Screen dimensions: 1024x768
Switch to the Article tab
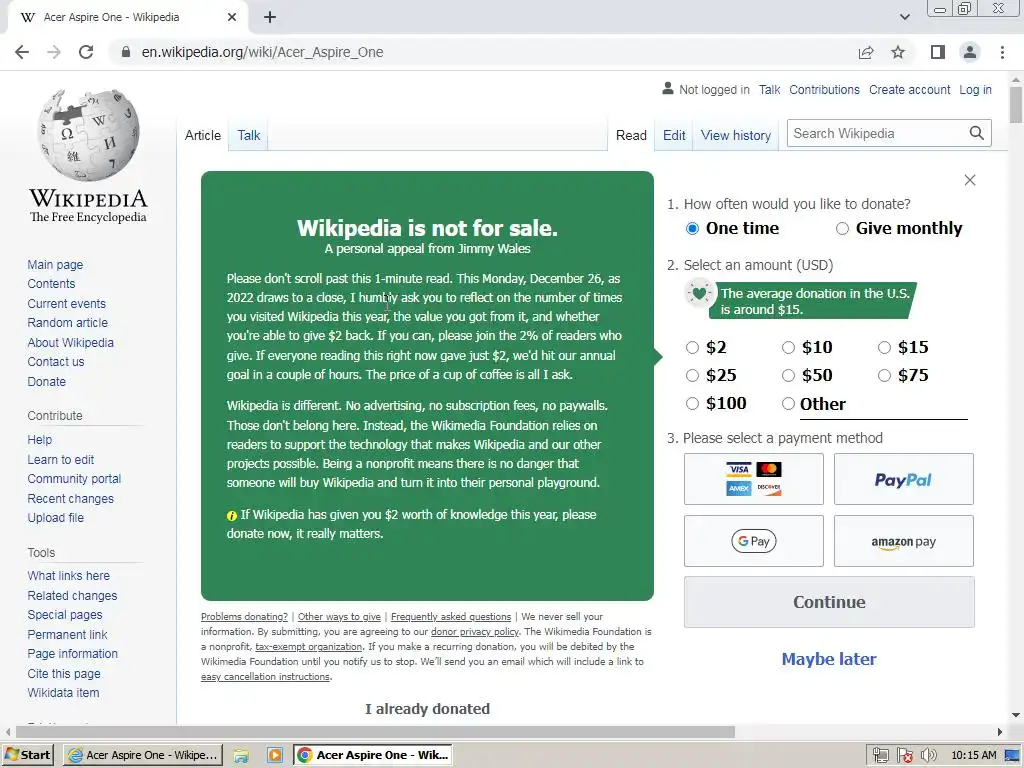[x=202, y=135]
